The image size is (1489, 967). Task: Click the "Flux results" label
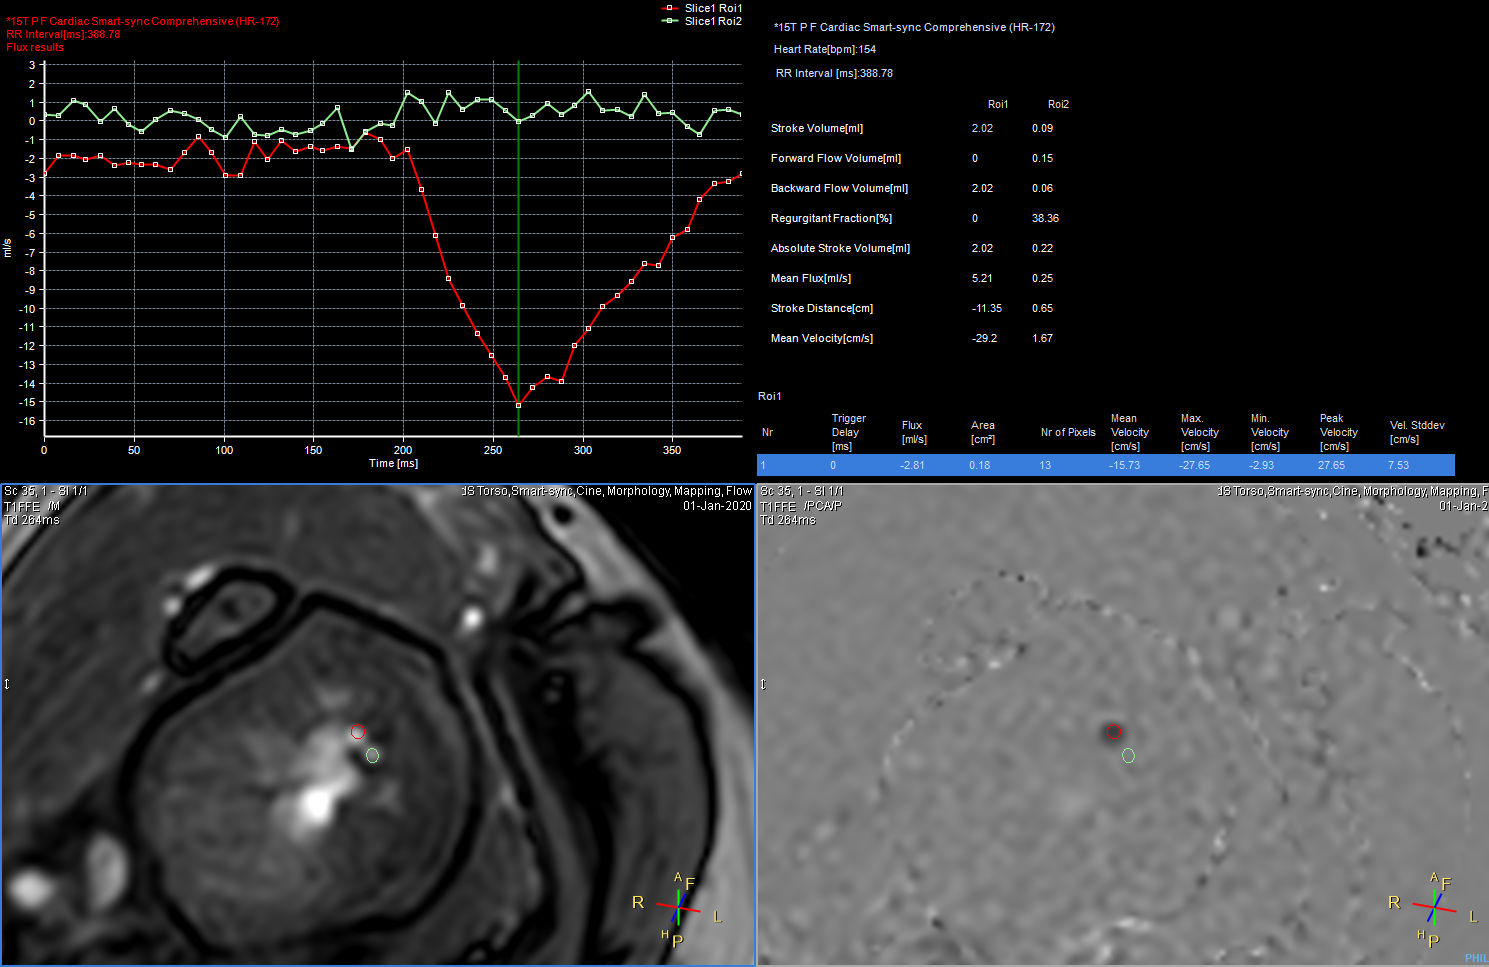coord(35,47)
